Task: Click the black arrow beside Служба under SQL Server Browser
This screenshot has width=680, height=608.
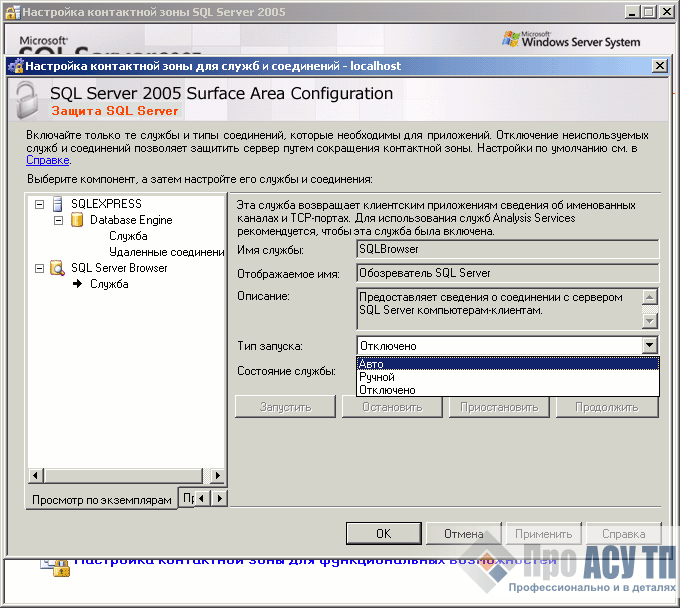Action: click(x=78, y=284)
